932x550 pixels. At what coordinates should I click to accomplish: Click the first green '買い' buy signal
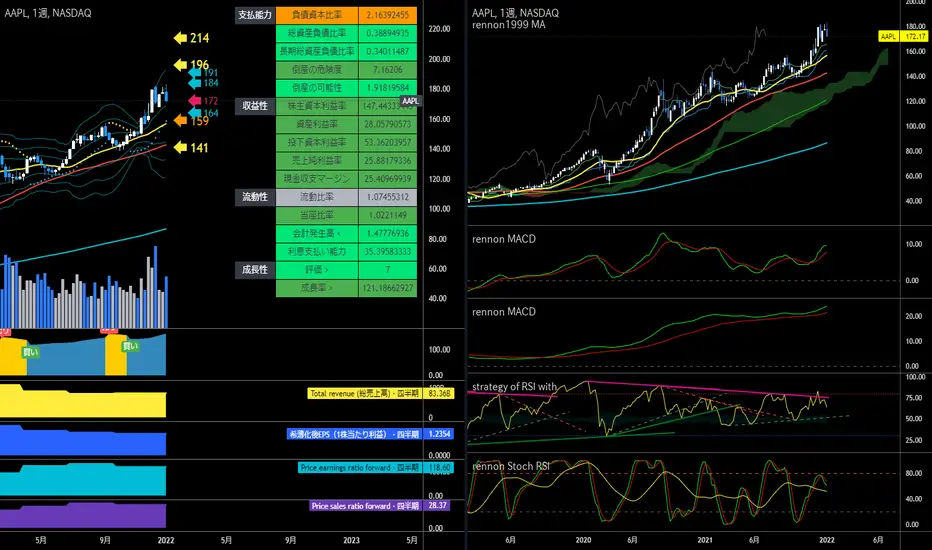click(30, 353)
